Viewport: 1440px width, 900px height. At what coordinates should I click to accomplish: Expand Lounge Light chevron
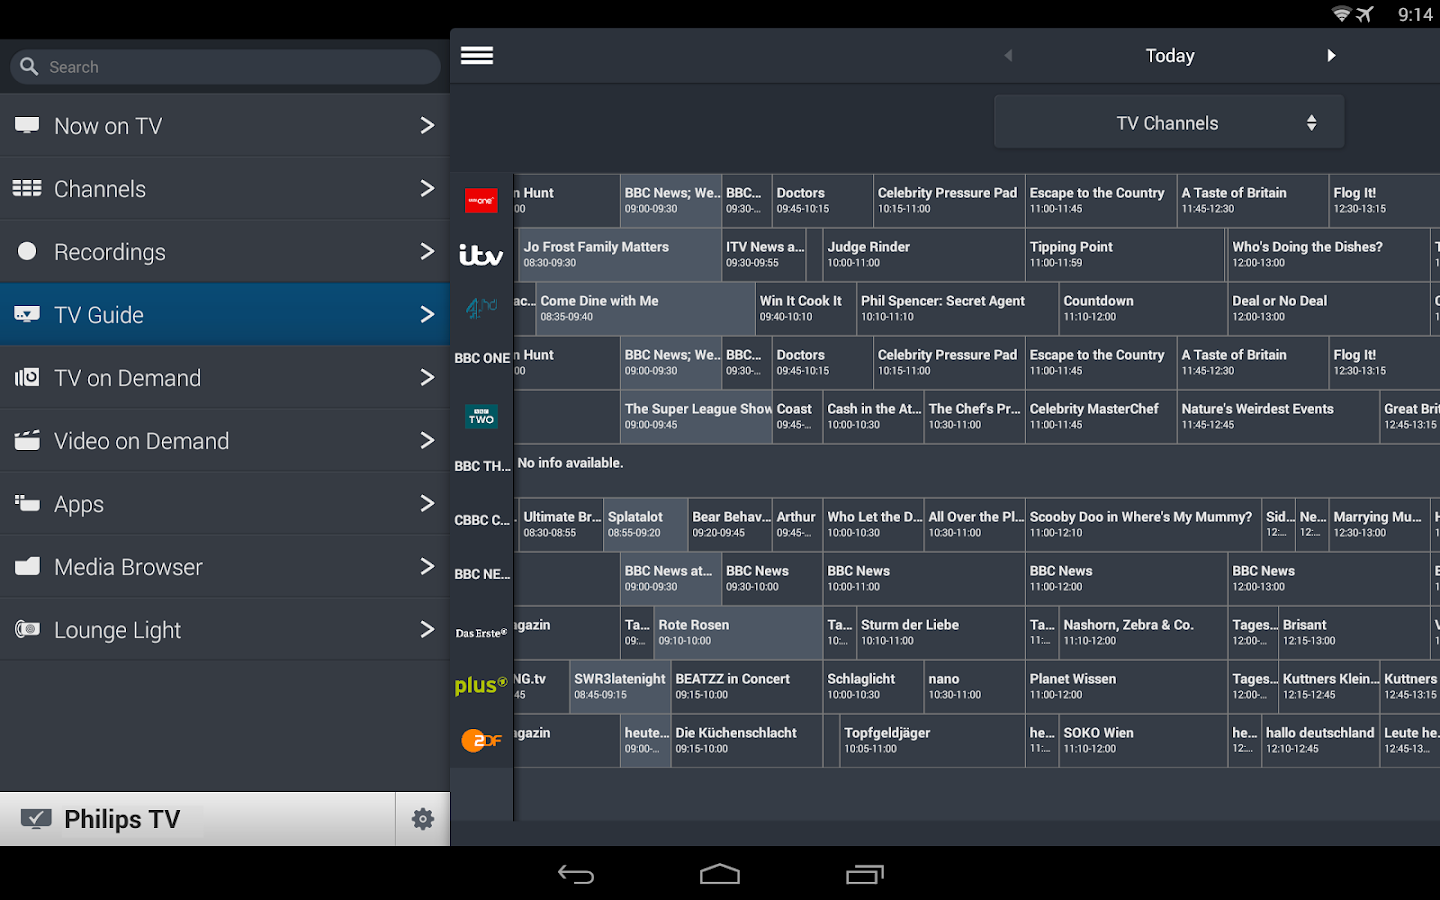pos(427,629)
